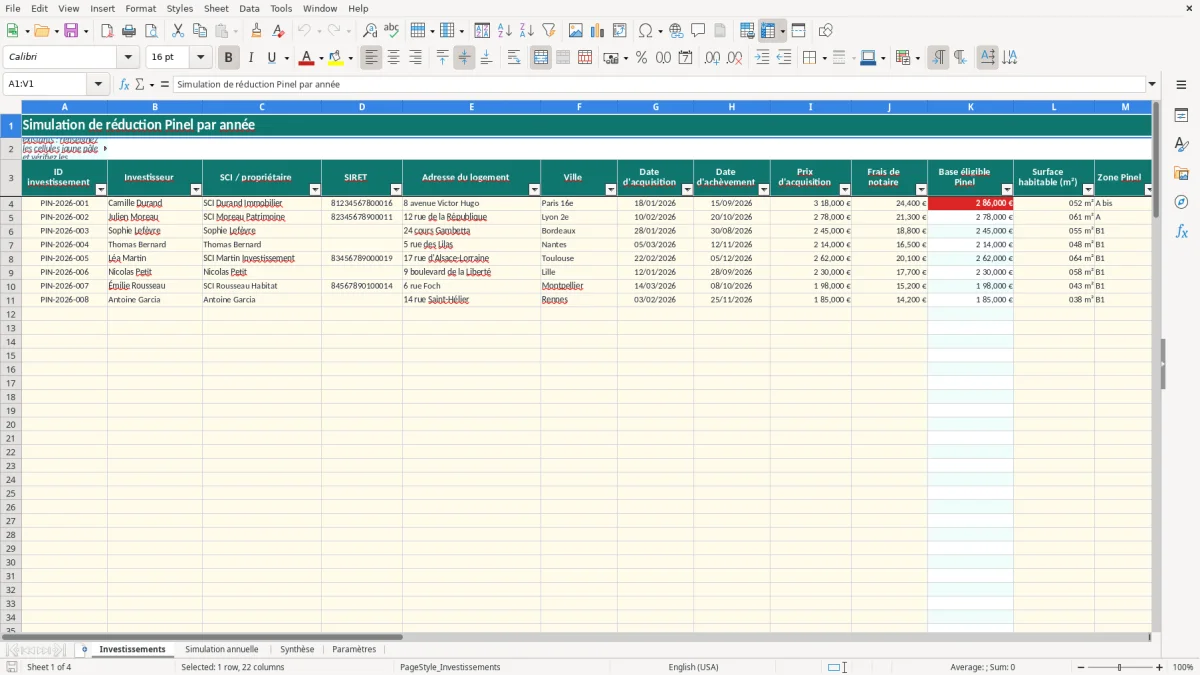The height and width of the screenshot is (675, 1200).
Task: Insert special character Omega icon
Action: pos(646,31)
